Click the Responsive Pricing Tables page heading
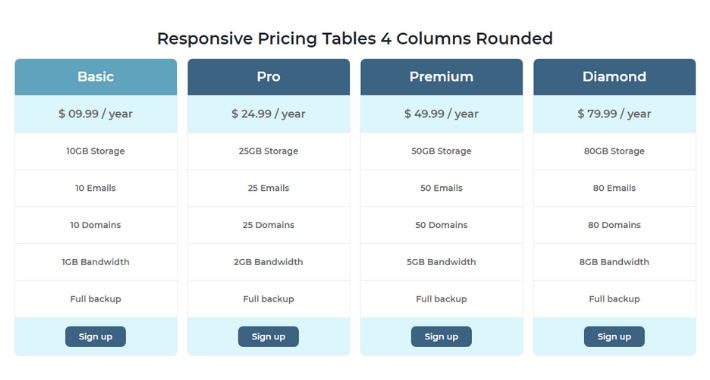710x380 pixels. [x=355, y=38]
